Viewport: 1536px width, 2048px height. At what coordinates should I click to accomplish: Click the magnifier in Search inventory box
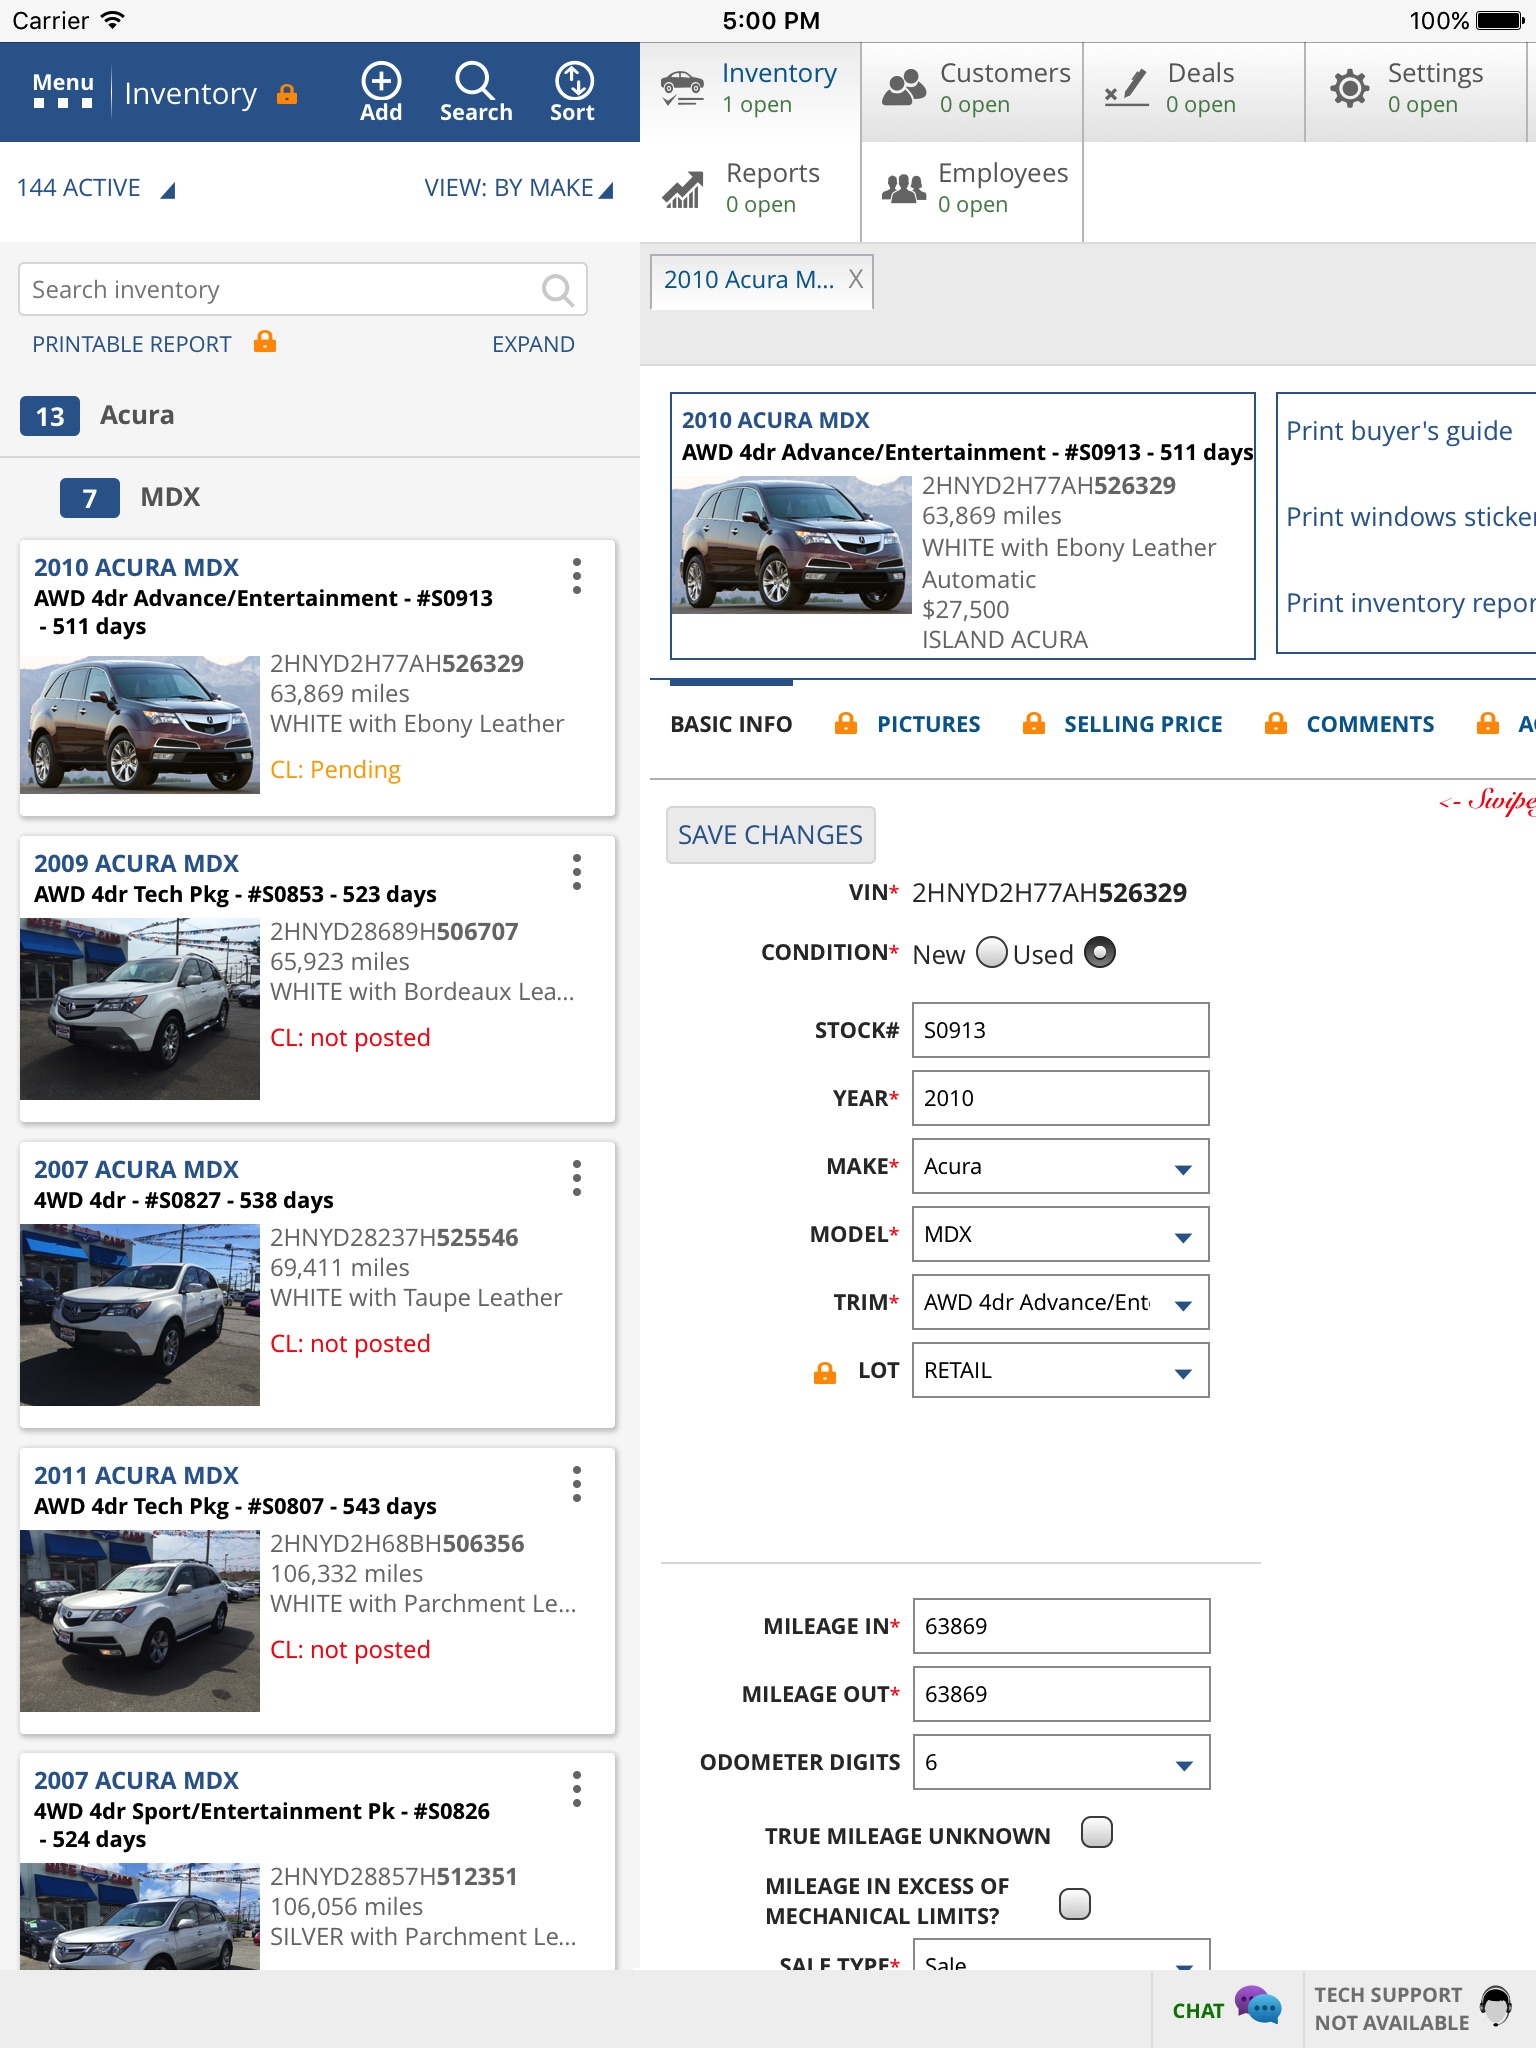(557, 290)
